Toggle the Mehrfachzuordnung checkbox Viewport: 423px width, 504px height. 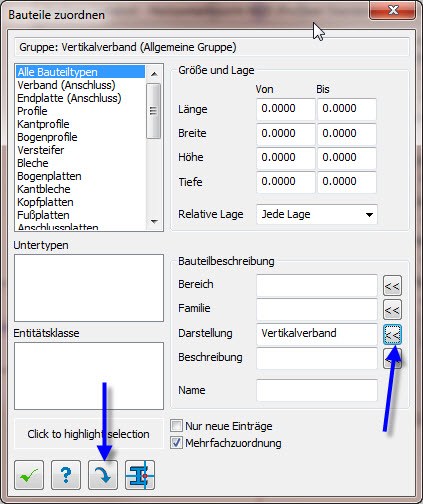coord(176,443)
